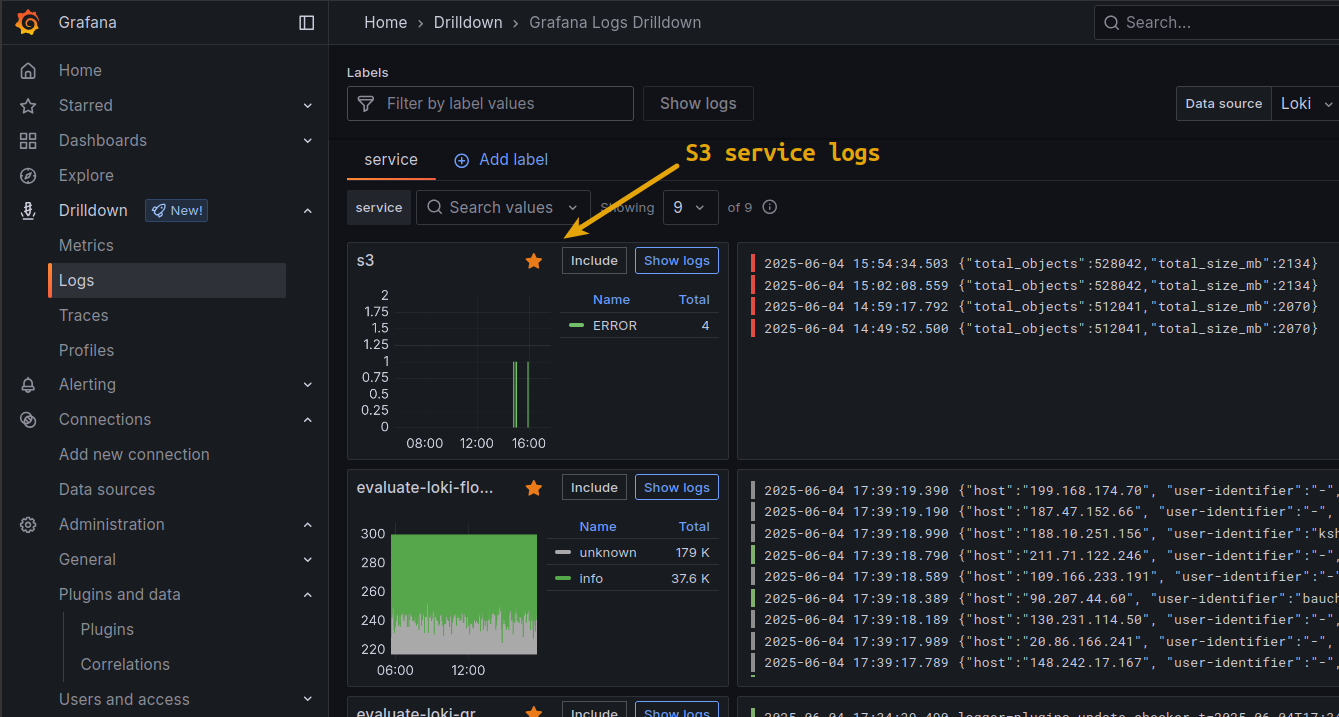Click the plus icon beside Add label
This screenshot has height=717, width=1339.
[462, 160]
